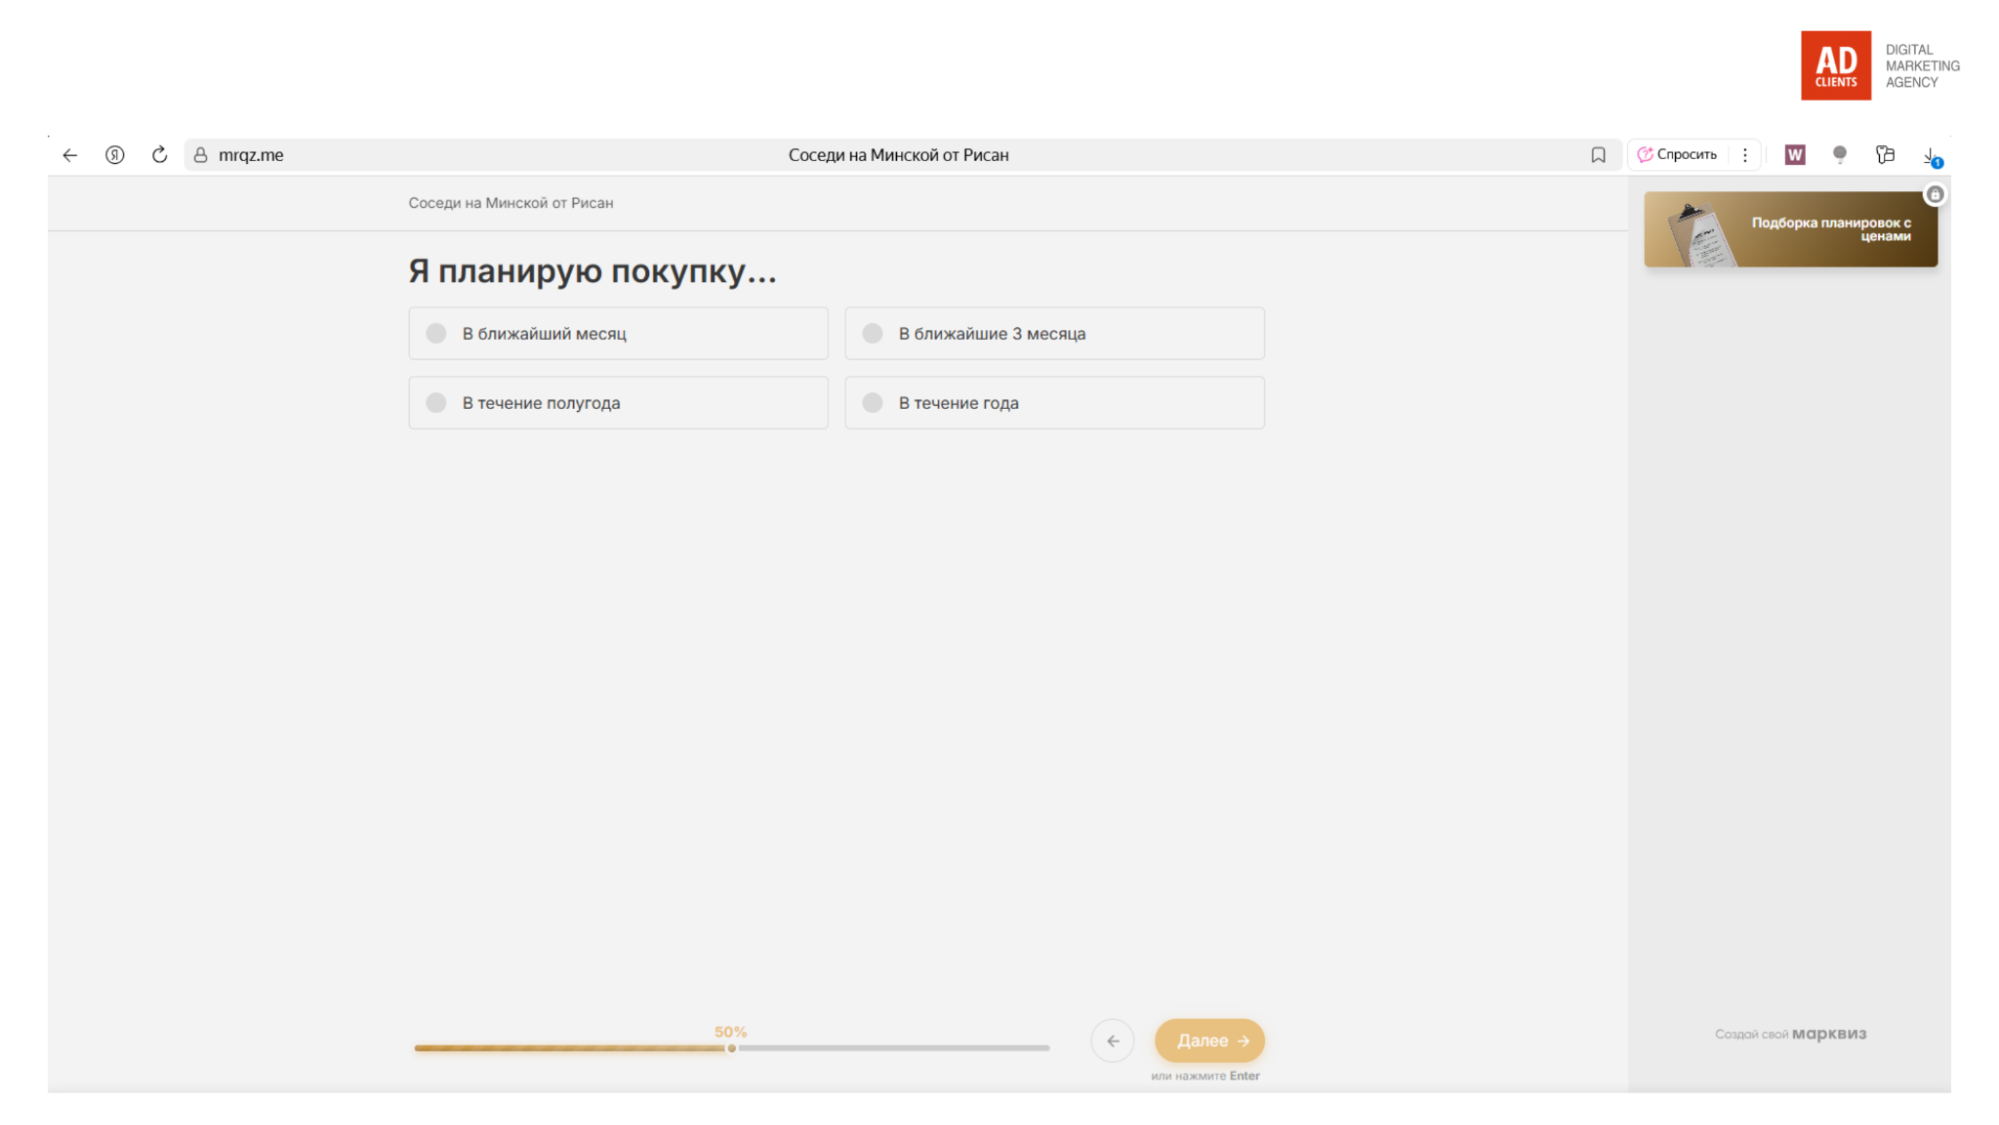This screenshot has height=1125, width=1999.
Task: Open the extensions puzzle icon
Action: [x=1885, y=154]
